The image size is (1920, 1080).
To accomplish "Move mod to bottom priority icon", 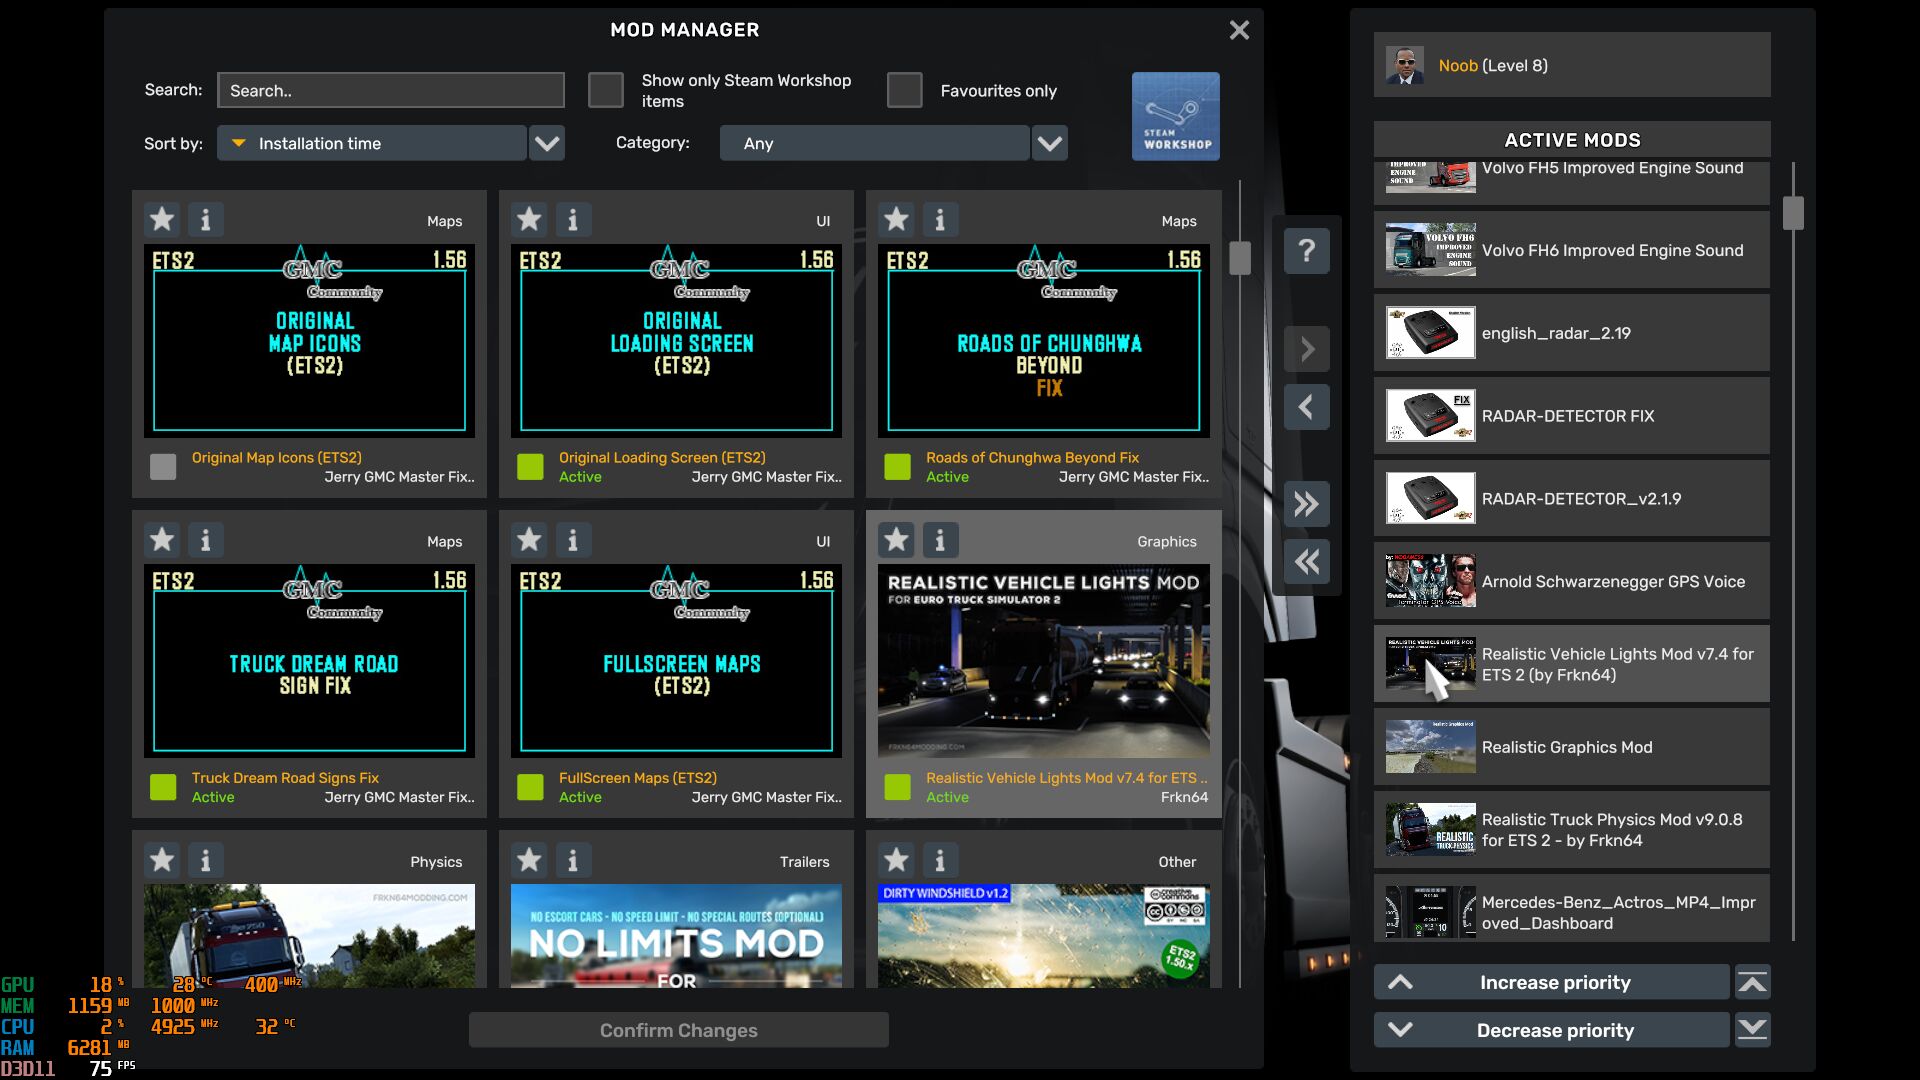I will click(1752, 1029).
